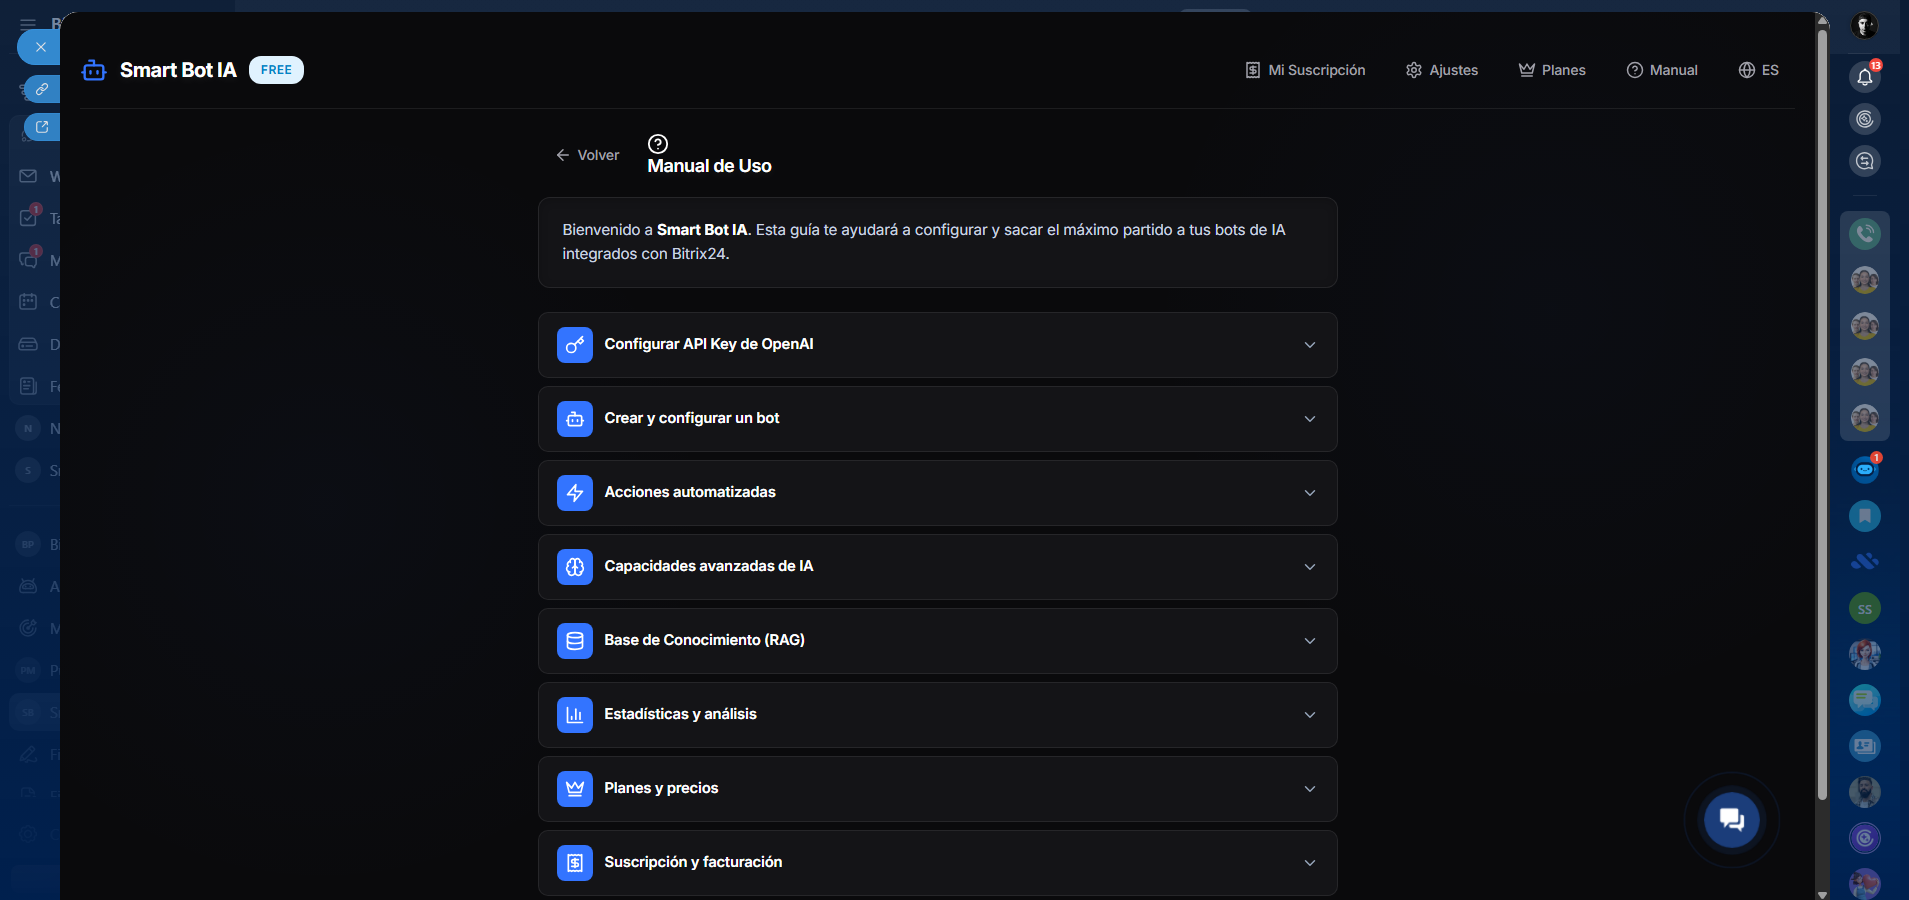Click the bar chart Estadísticas icon

coord(575,715)
